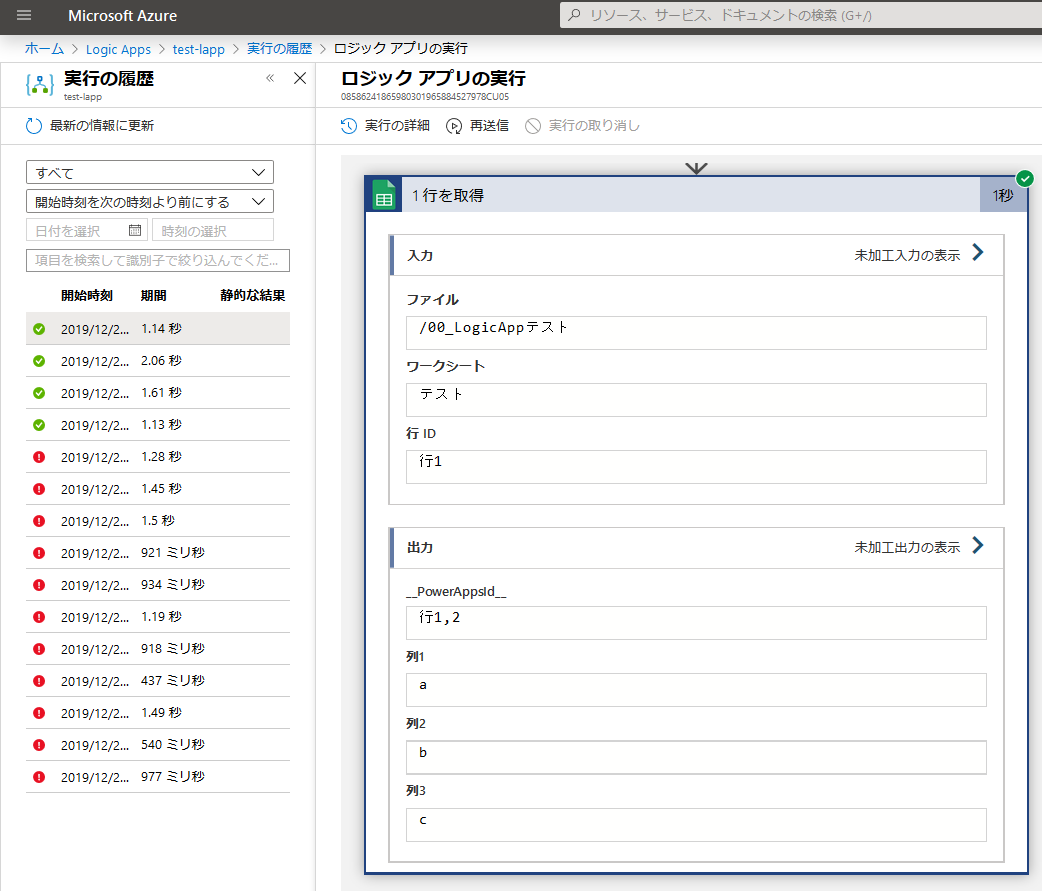Click the 最新の情報に更新 refresh button
This screenshot has height=891, width=1042.
pos(90,126)
